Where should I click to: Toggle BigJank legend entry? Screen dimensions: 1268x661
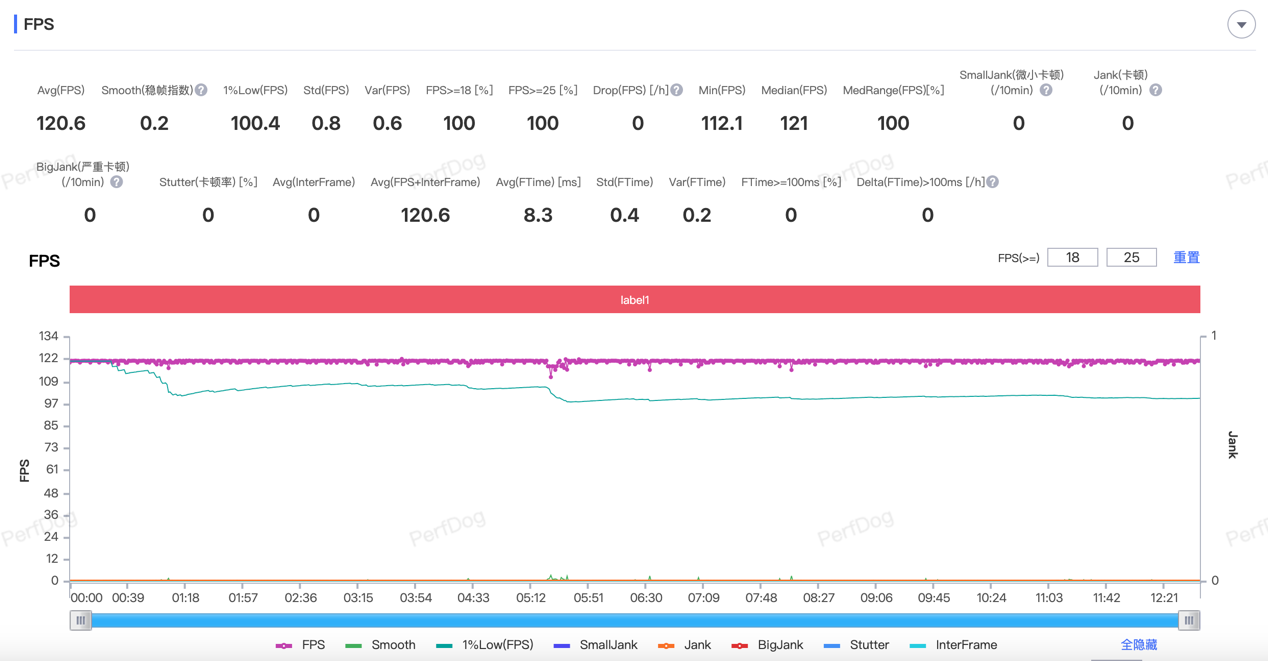(768, 645)
